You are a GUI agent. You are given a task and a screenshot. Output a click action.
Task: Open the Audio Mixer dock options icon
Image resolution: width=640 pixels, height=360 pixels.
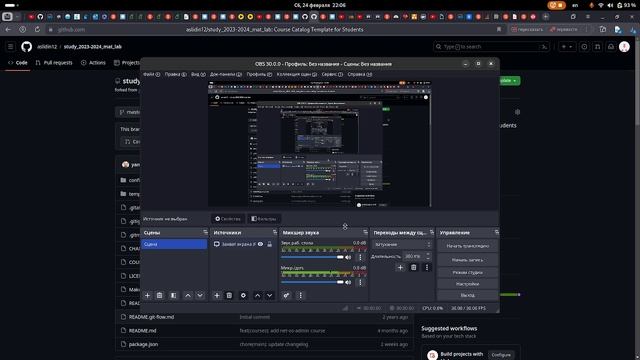365,232
